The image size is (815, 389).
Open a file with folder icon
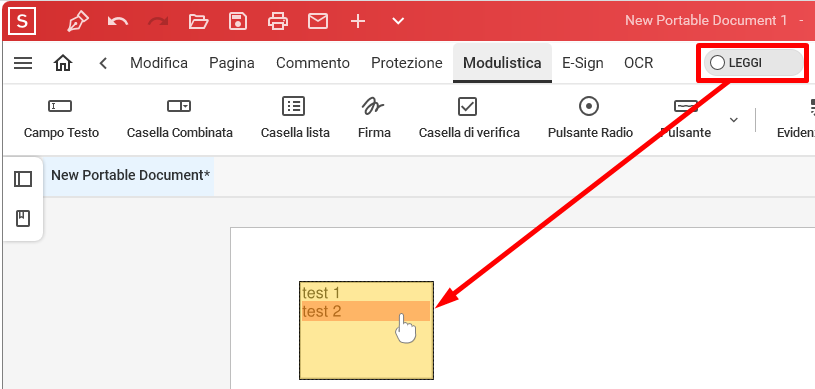[x=198, y=21]
